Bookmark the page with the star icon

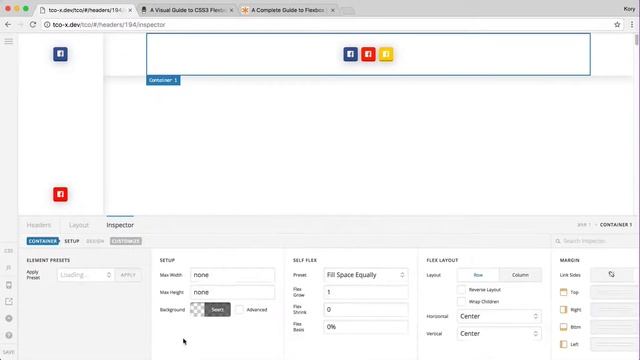pyautogui.click(x=617, y=24)
